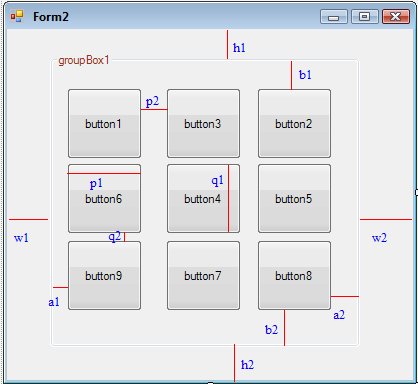The image size is (418, 384).
Task: Click the Form2 title bar text
Action: 51,17
